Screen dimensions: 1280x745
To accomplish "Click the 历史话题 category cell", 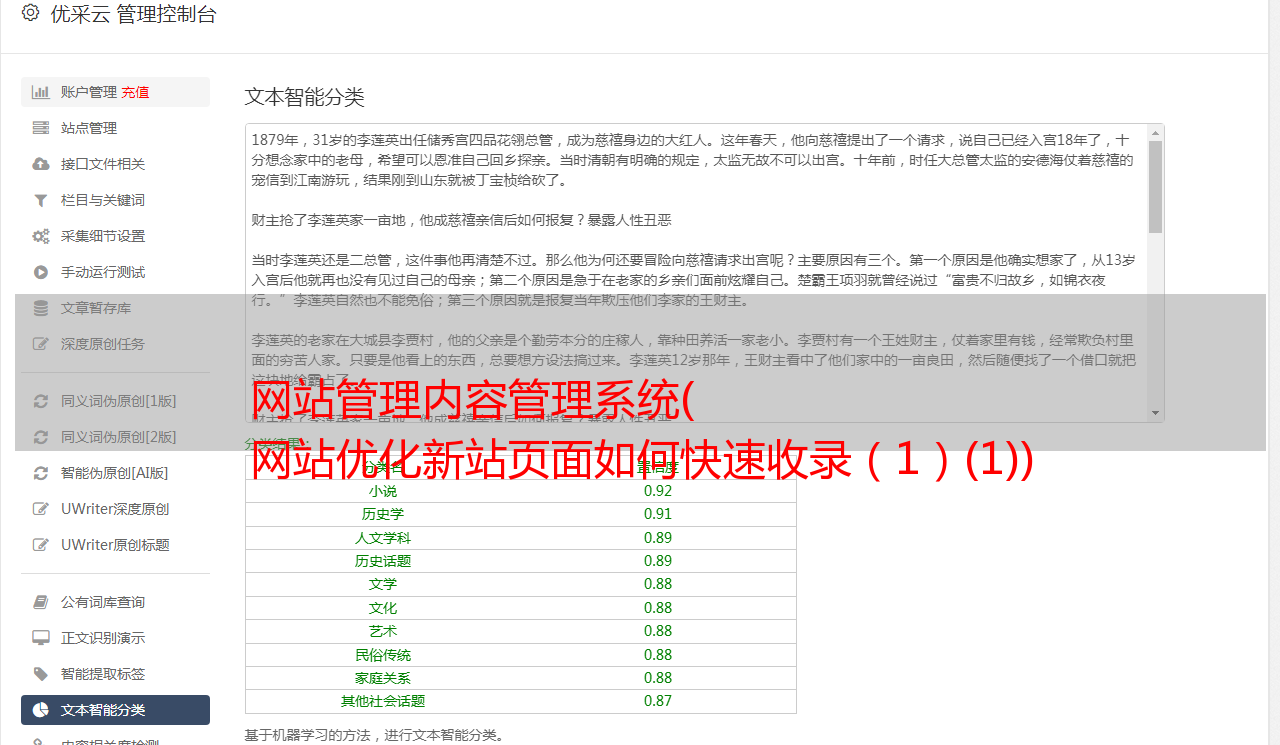I will click(383, 561).
